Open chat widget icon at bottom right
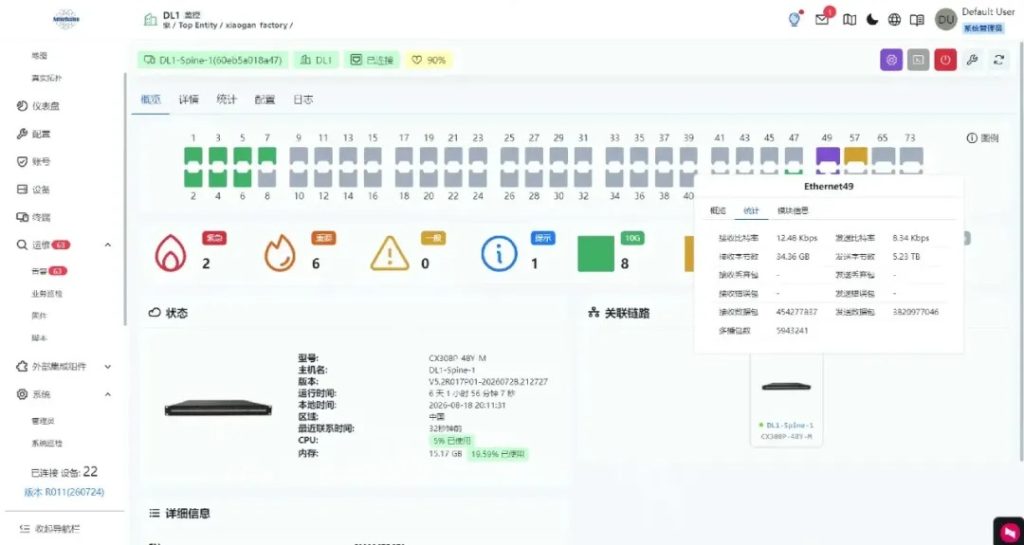Image resolution: width=1024 pixels, height=545 pixels. click(x=1009, y=530)
